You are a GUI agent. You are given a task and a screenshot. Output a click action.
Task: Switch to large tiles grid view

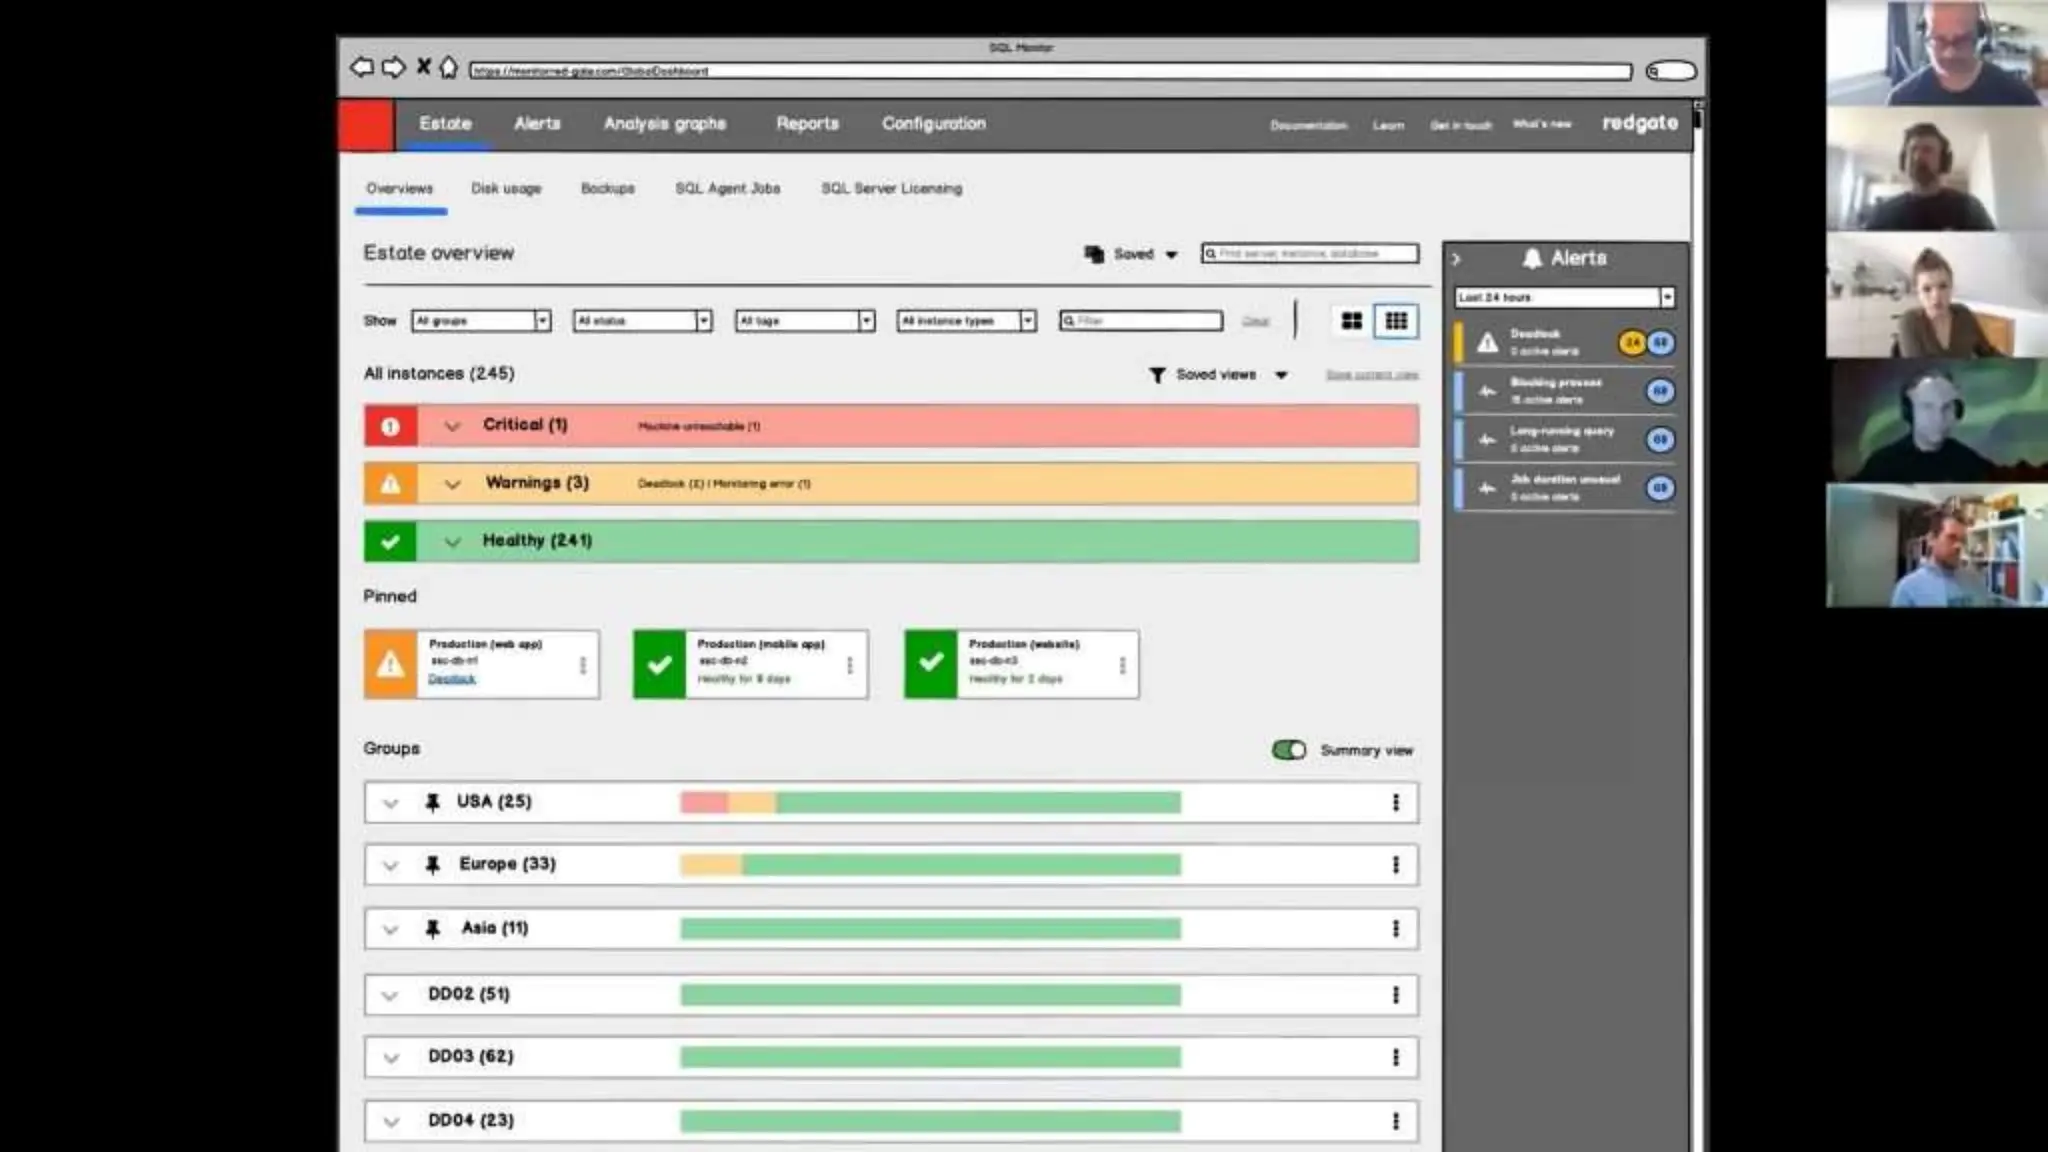coord(1351,321)
